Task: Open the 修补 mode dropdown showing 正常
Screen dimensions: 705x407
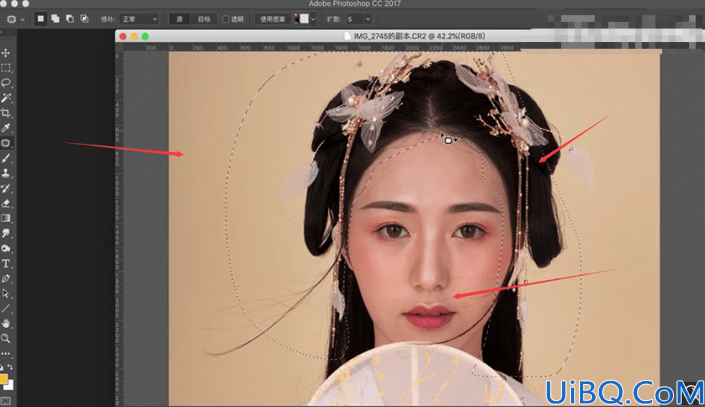Action: coord(139,19)
